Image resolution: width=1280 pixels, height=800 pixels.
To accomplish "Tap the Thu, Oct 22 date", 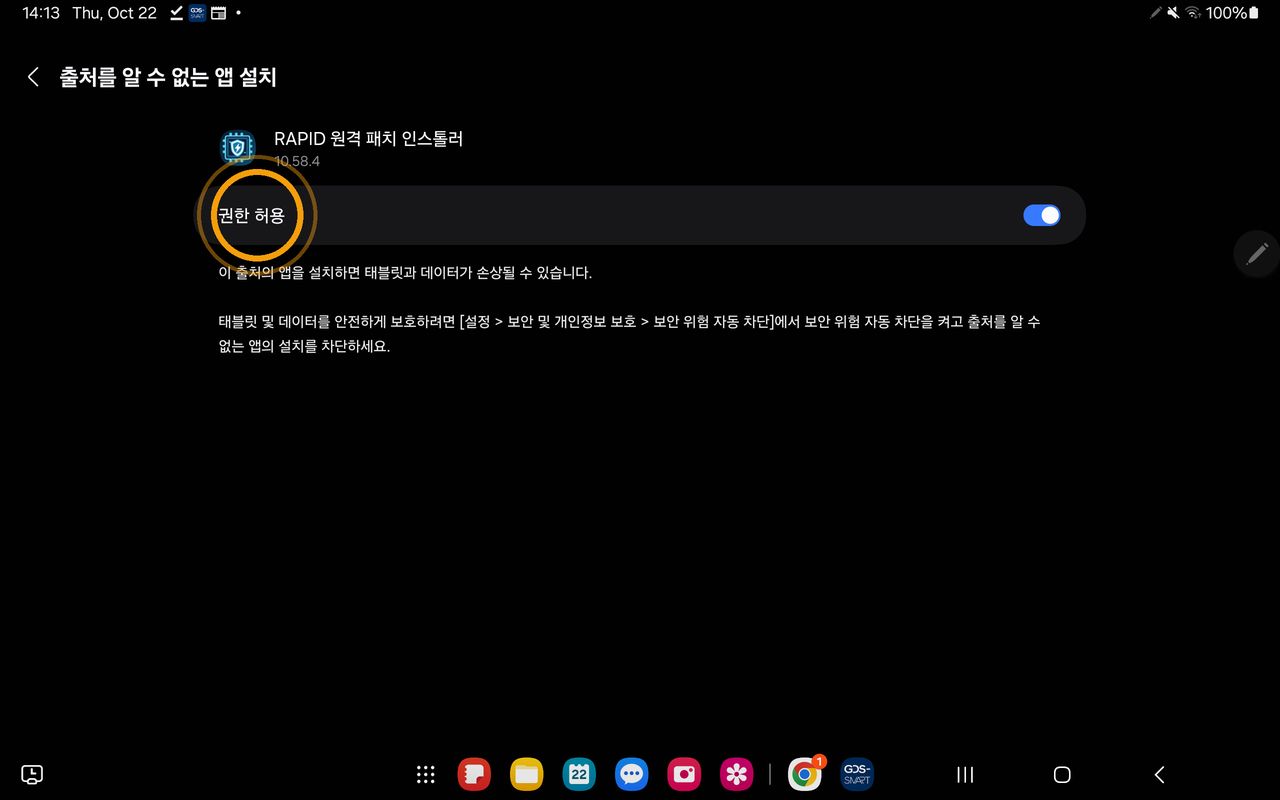I will click(114, 13).
